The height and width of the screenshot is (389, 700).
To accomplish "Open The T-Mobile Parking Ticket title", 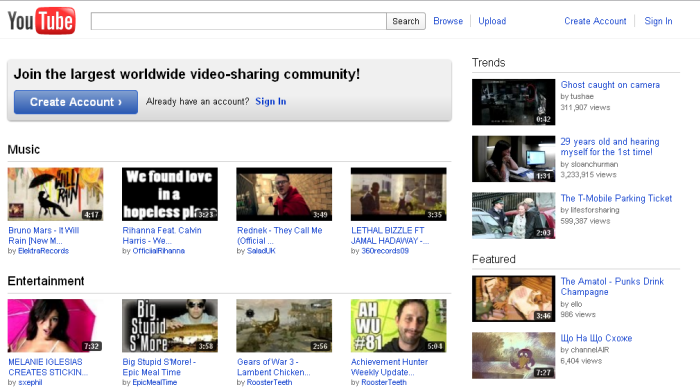I will (x=616, y=198).
